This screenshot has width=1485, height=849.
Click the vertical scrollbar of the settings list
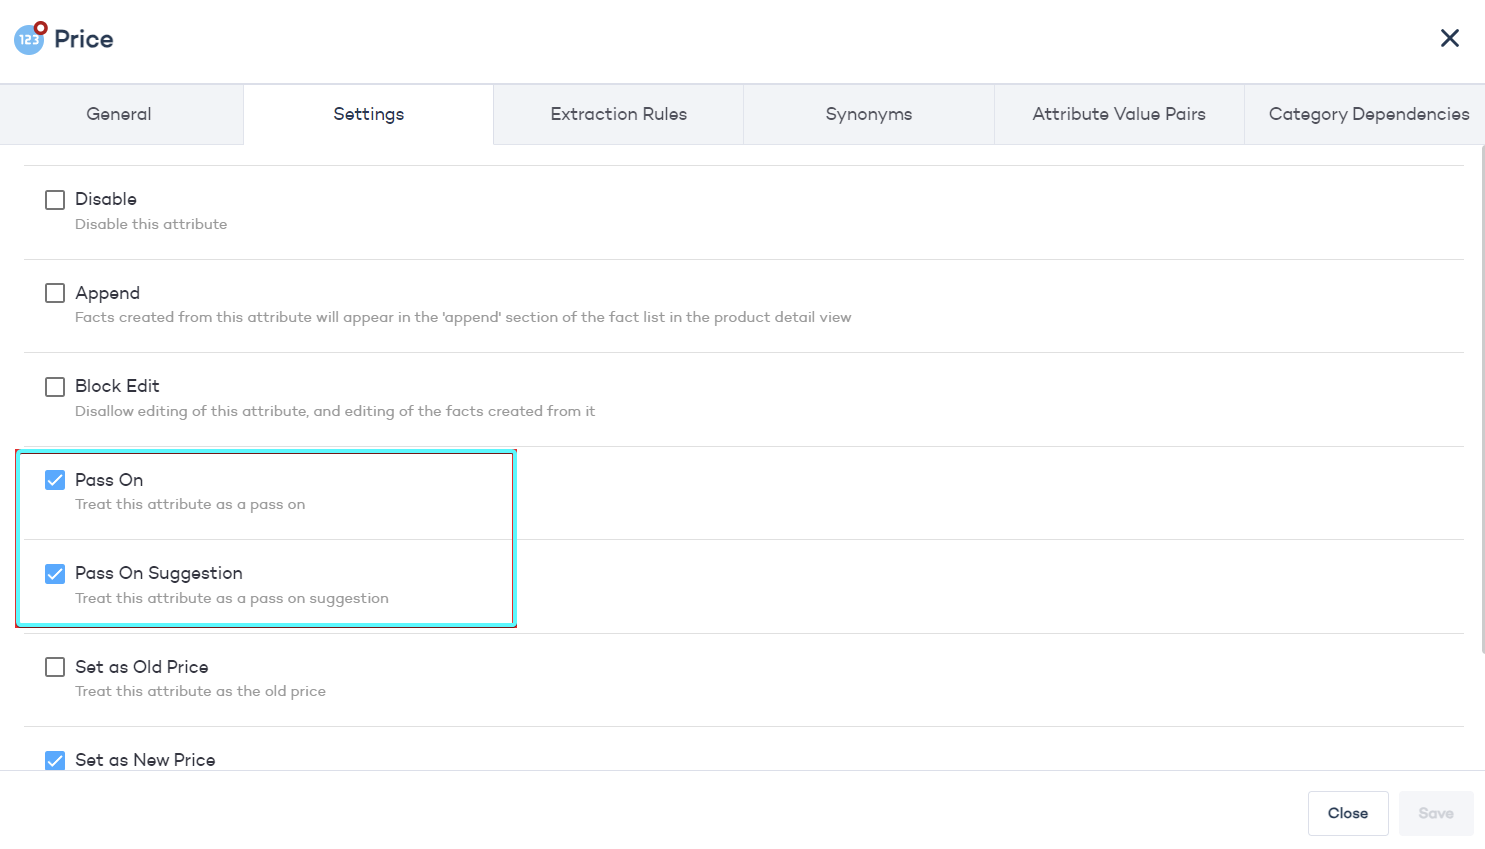(1482, 400)
